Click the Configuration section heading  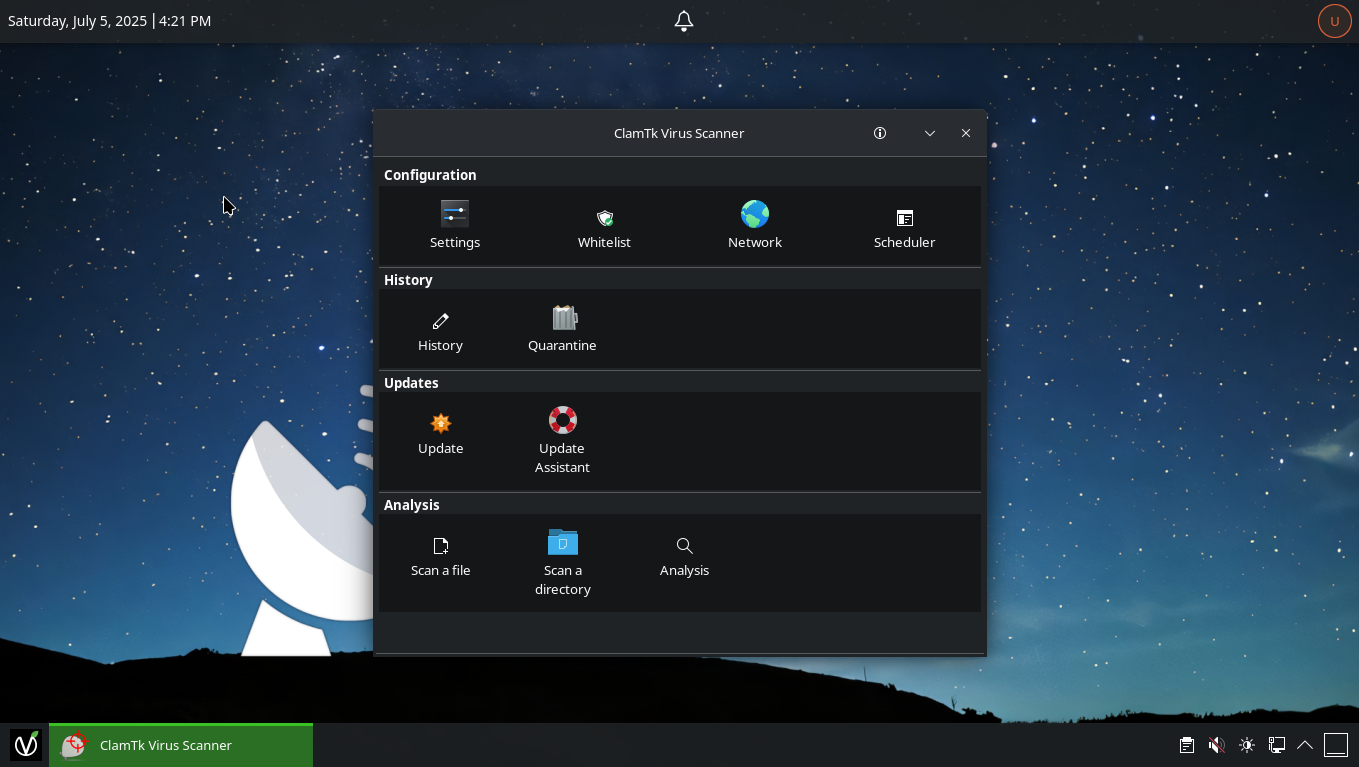pos(430,175)
